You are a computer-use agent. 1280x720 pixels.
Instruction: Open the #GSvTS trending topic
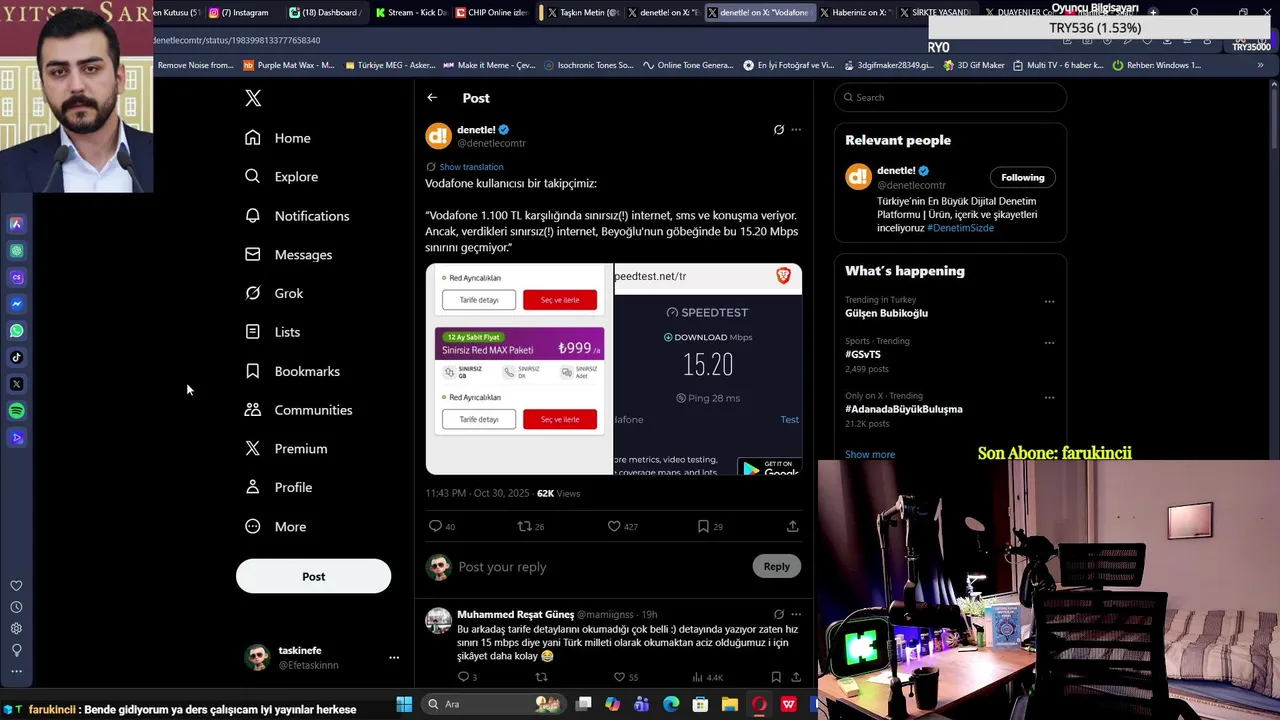[x=863, y=354]
